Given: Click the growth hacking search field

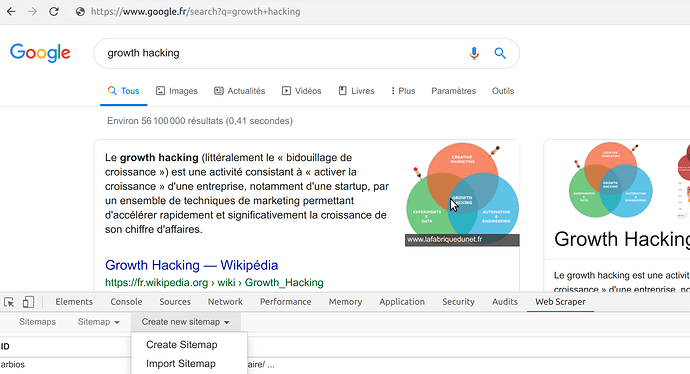Looking at the screenshot, I should coord(282,53).
